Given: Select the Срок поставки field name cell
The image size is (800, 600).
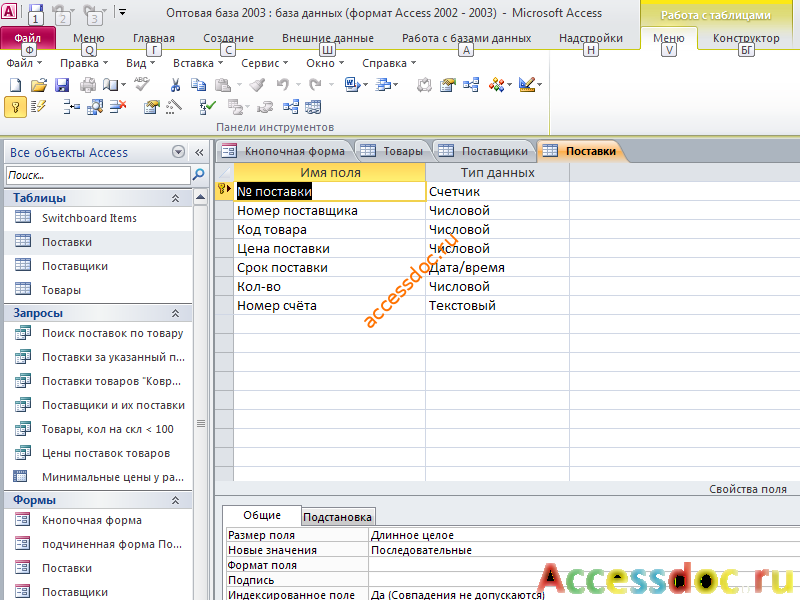Looking at the screenshot, I should (330, 267).
